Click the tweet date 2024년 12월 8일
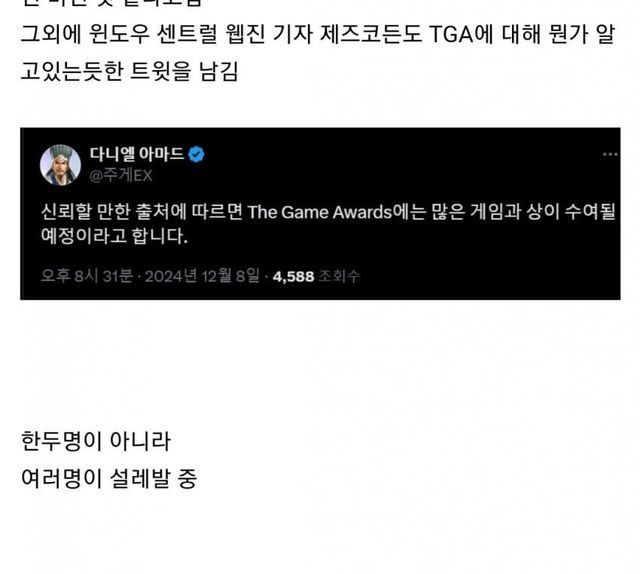Image resolution: width=640 pixels, height=574 pixels. [202, 276]
